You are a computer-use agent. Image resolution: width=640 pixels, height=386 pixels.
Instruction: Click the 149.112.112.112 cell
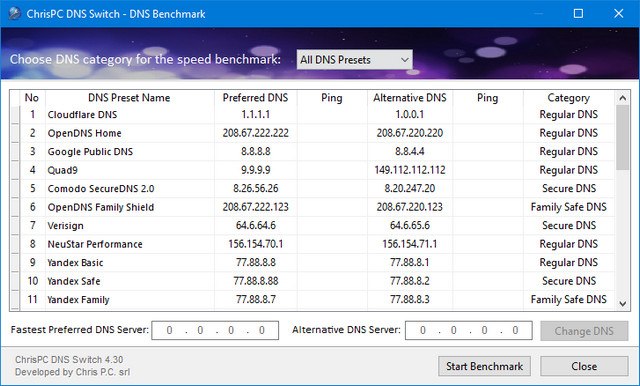tap(410, 170)
